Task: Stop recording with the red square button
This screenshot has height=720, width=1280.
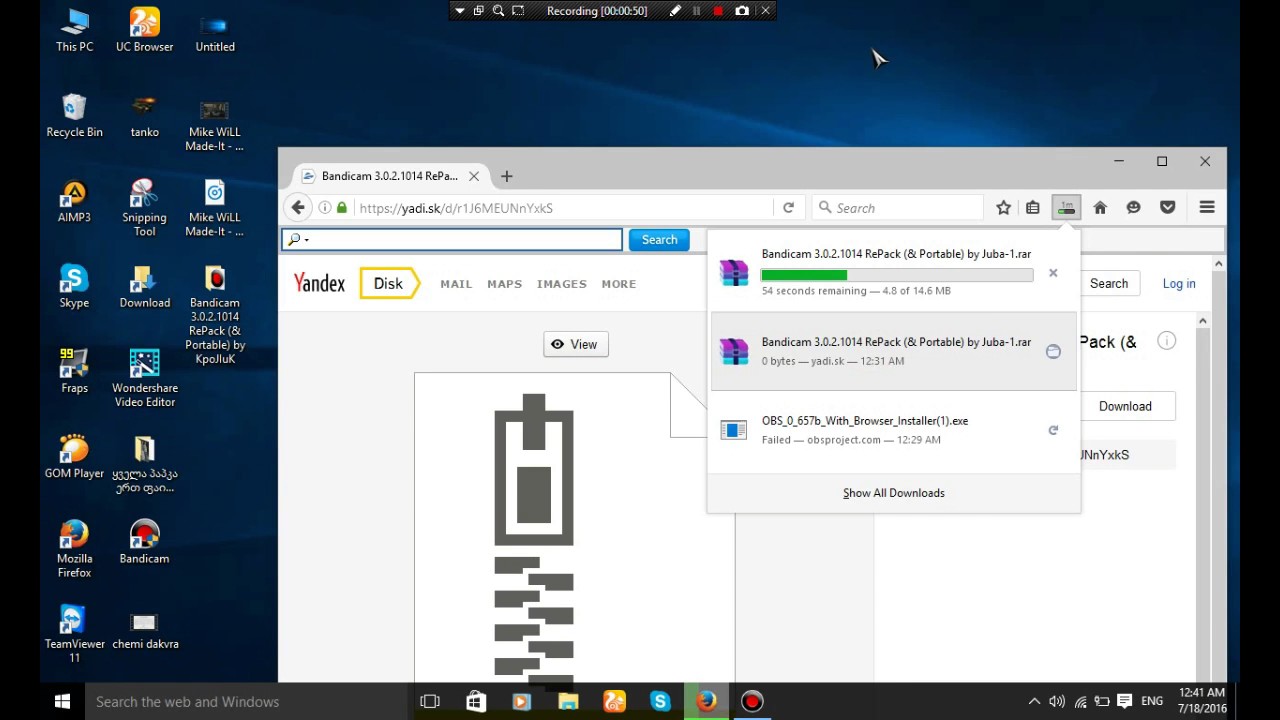Action: (x=718, y=11)
